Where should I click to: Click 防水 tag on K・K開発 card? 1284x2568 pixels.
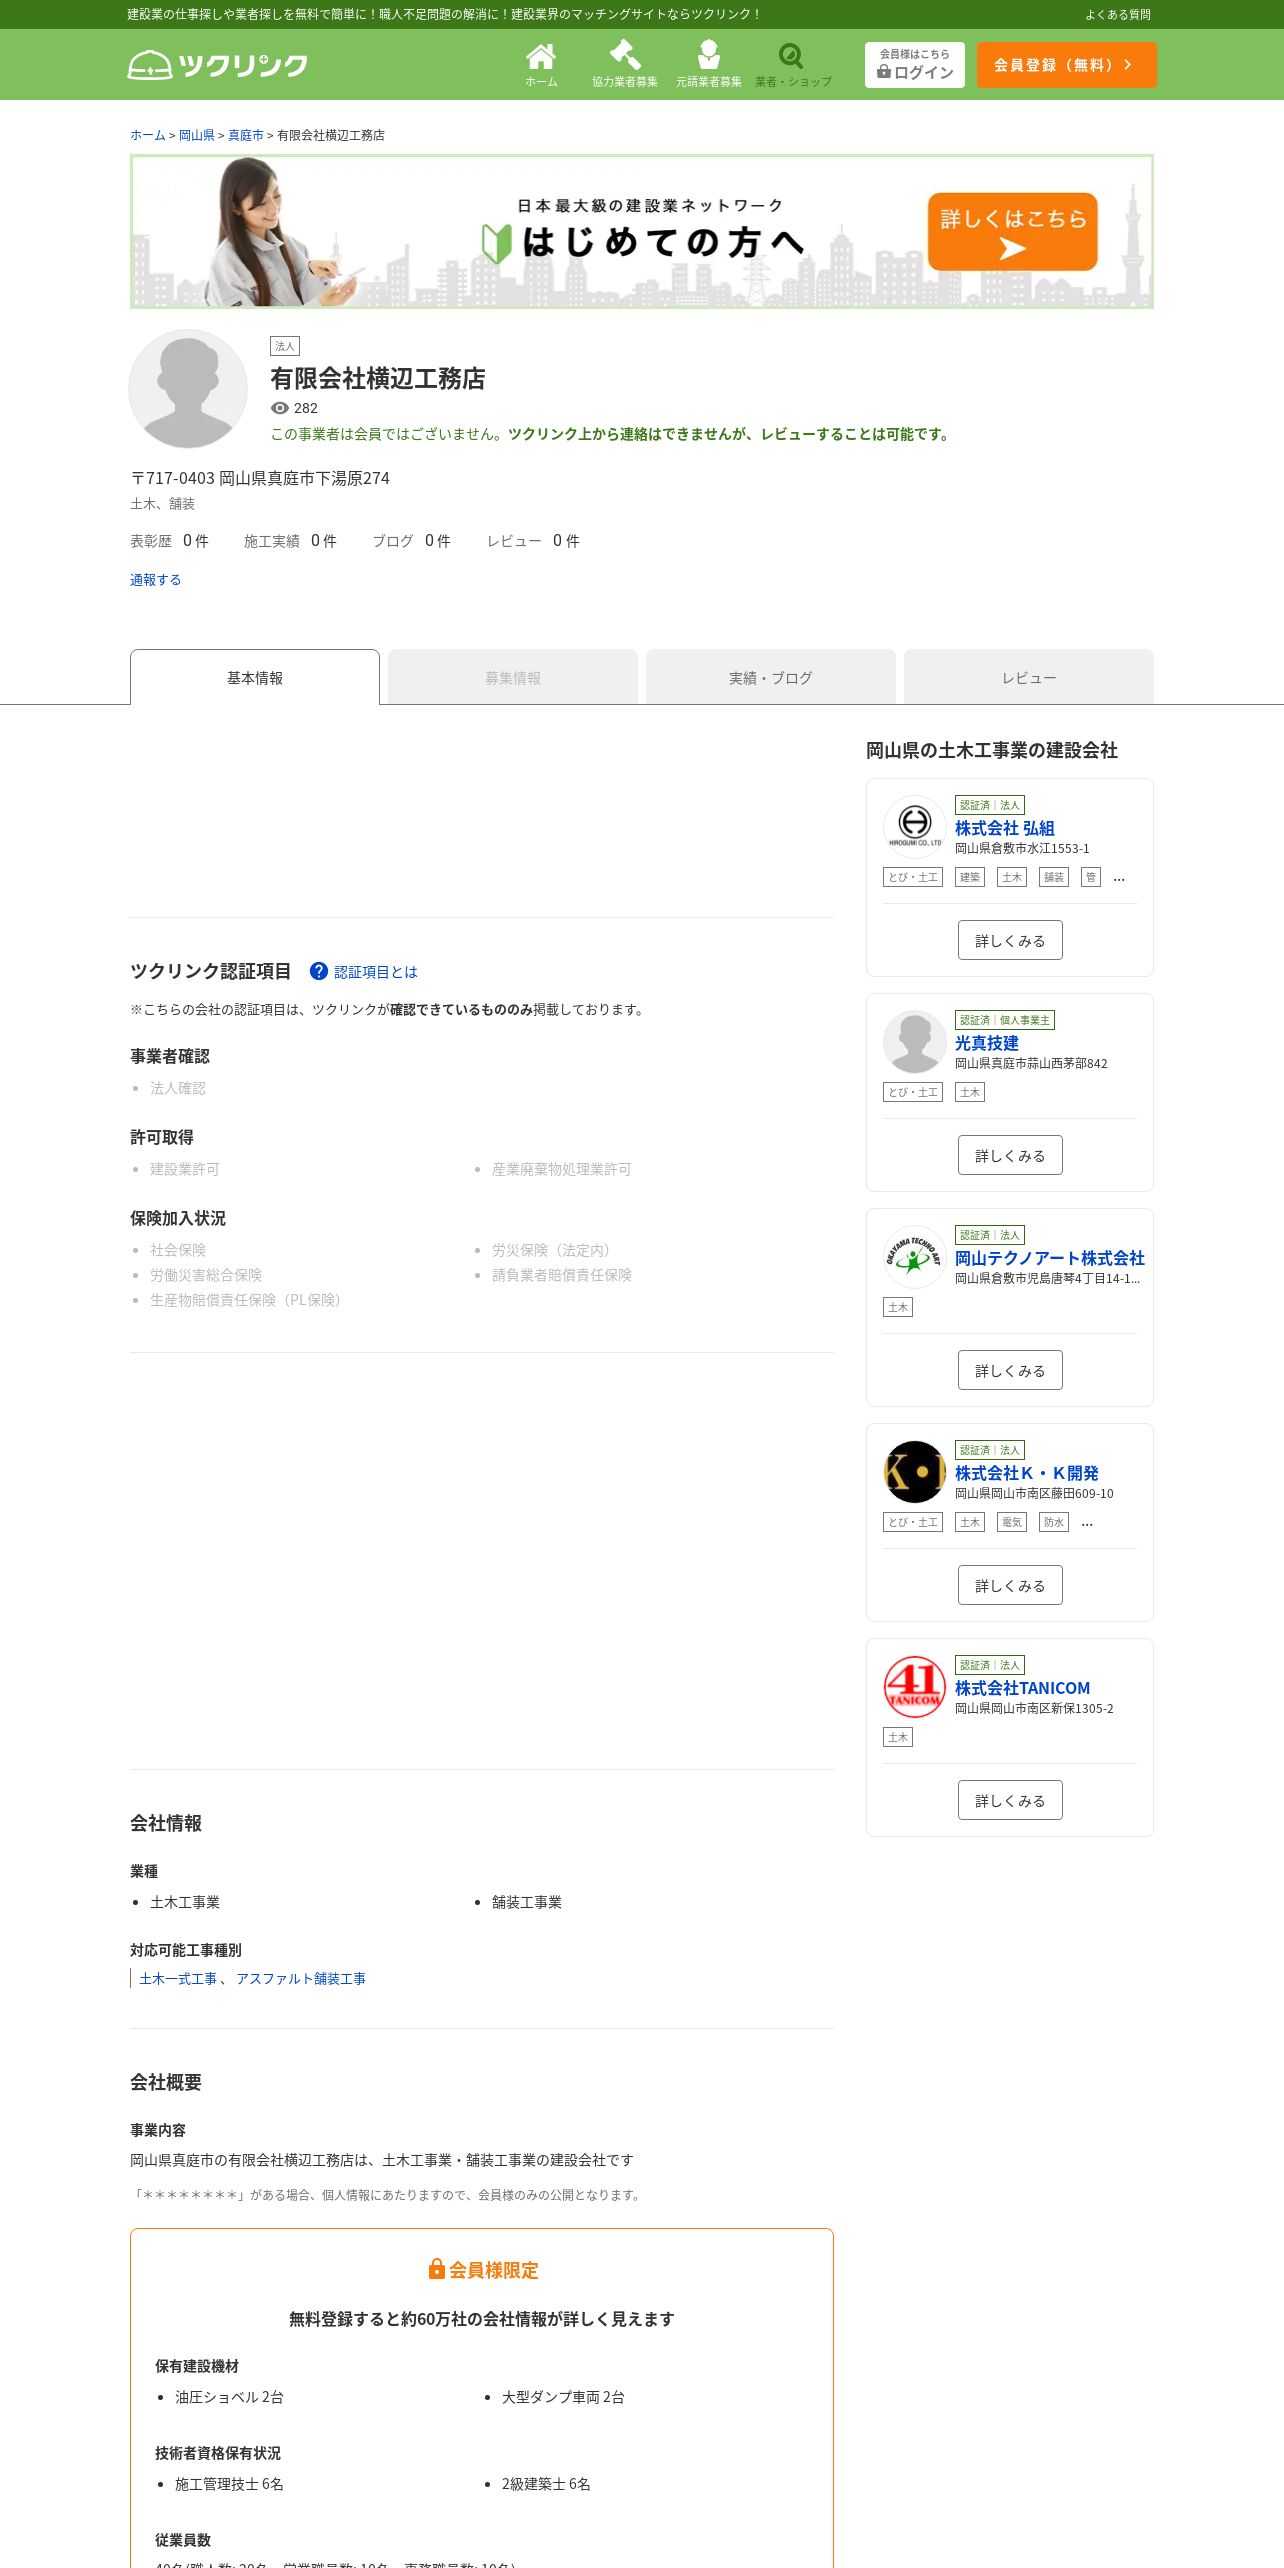pyautogui.click(x=1054, y=1522)
